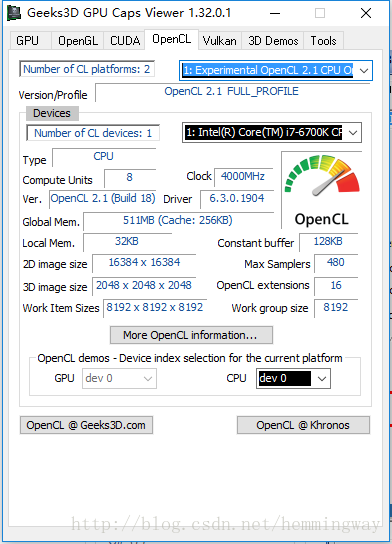Click the Max Samplers value 480
This screenshot has height=544, width=392.
pyautogui.click(x=335, y=263)
